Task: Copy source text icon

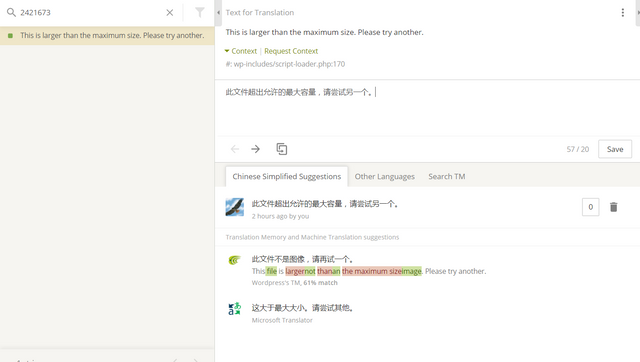Action: point(282,149)
